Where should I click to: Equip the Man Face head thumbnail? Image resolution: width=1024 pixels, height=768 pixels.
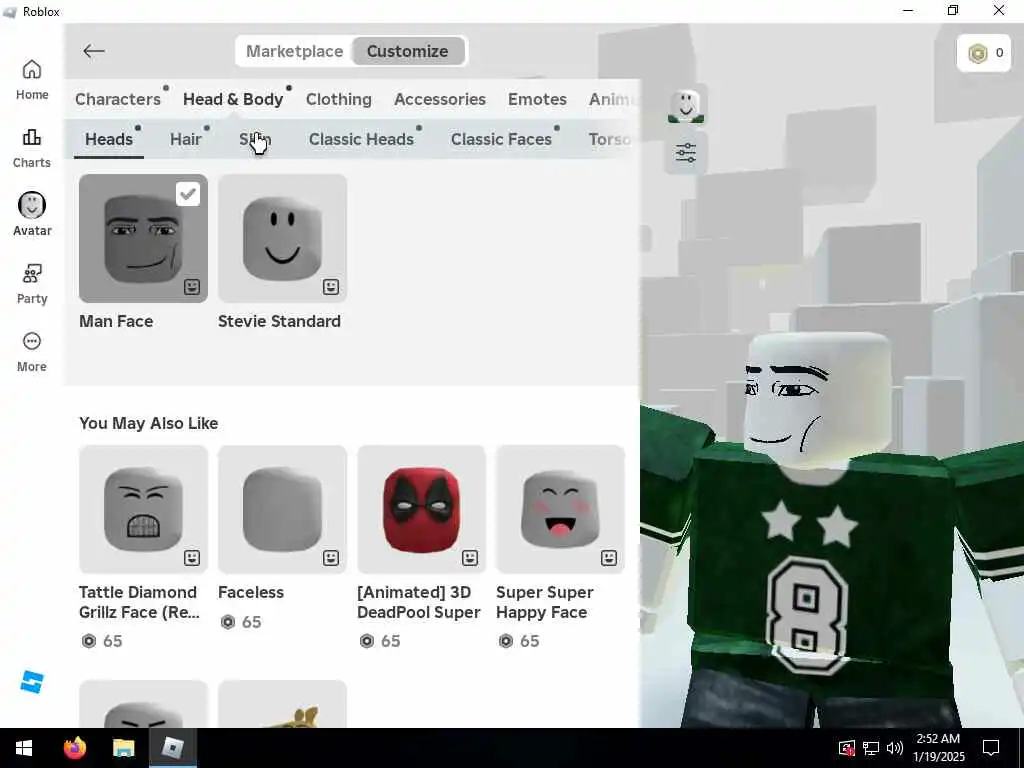tap(144, 238)
